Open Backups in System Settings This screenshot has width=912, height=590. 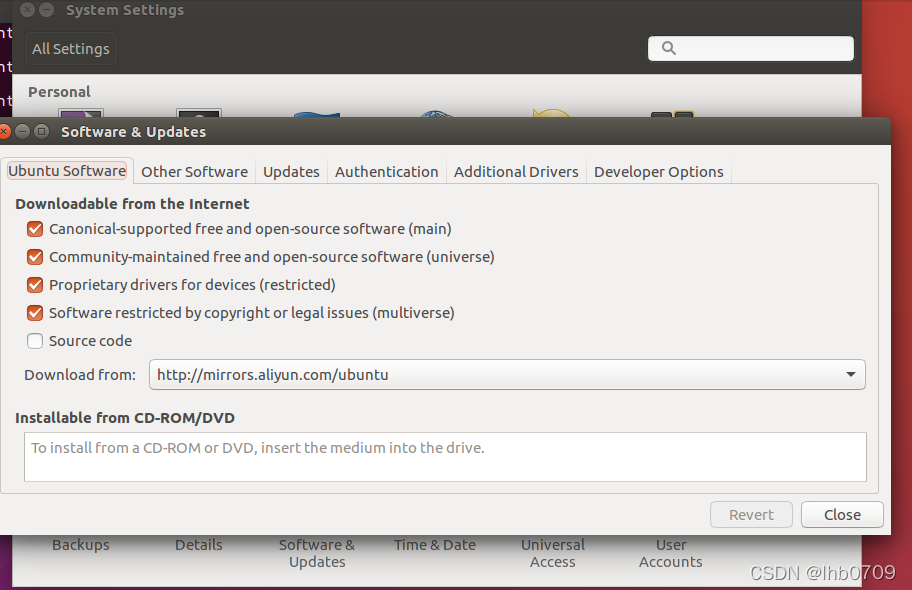(81, 545)
